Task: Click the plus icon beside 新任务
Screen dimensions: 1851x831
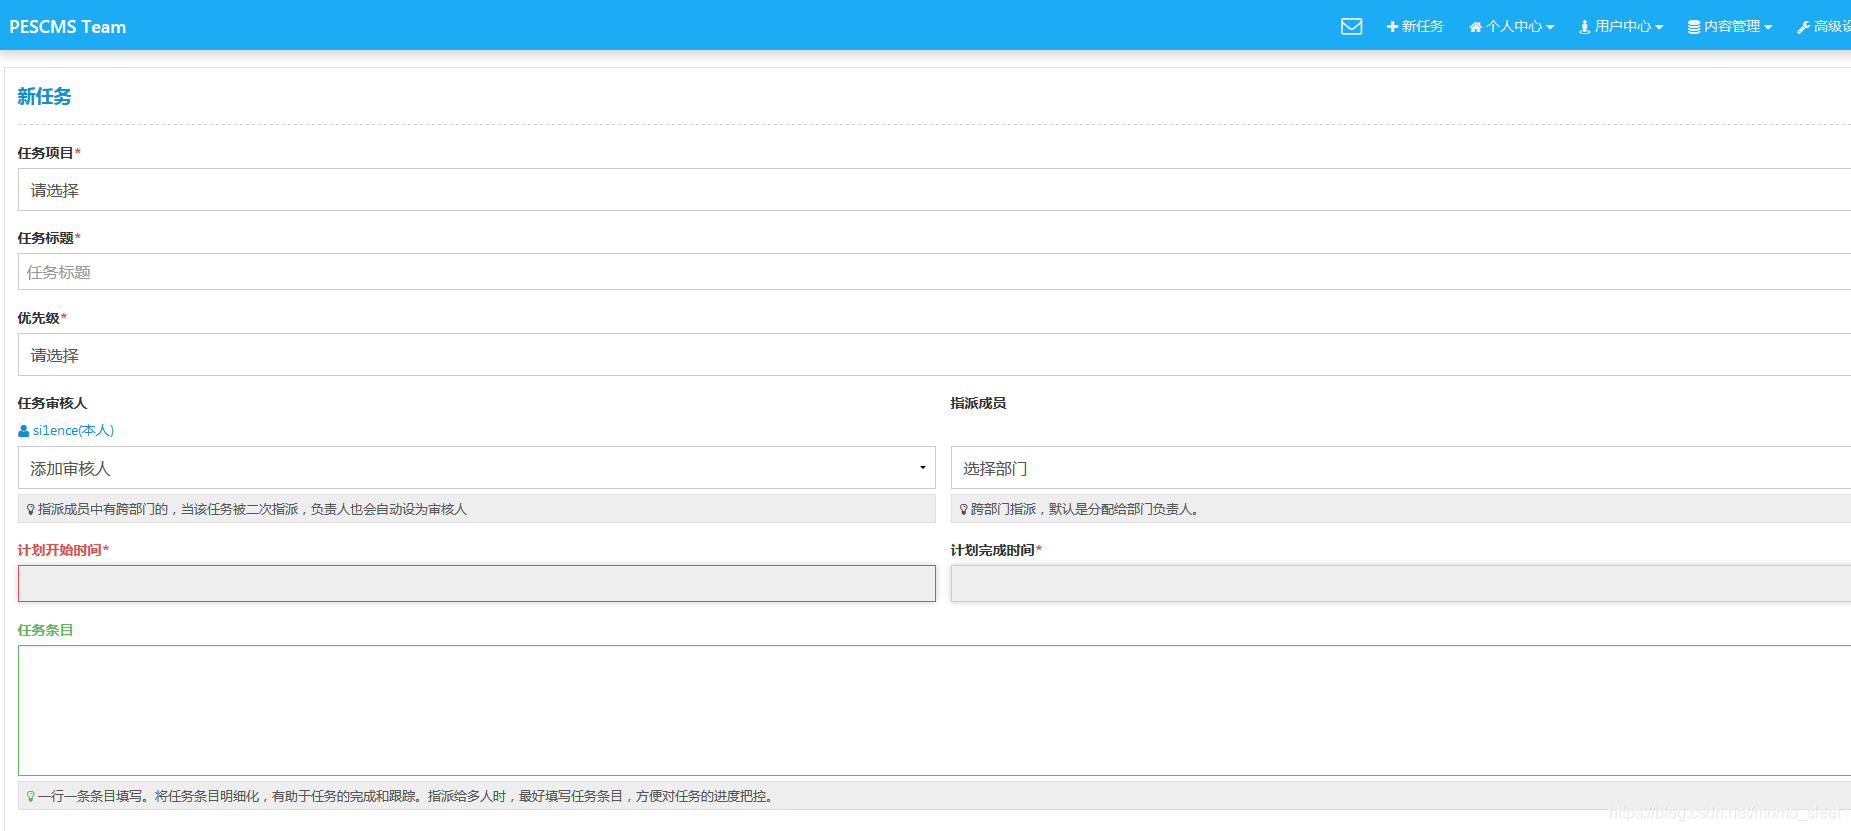Action: click(x=1392, y=27)
